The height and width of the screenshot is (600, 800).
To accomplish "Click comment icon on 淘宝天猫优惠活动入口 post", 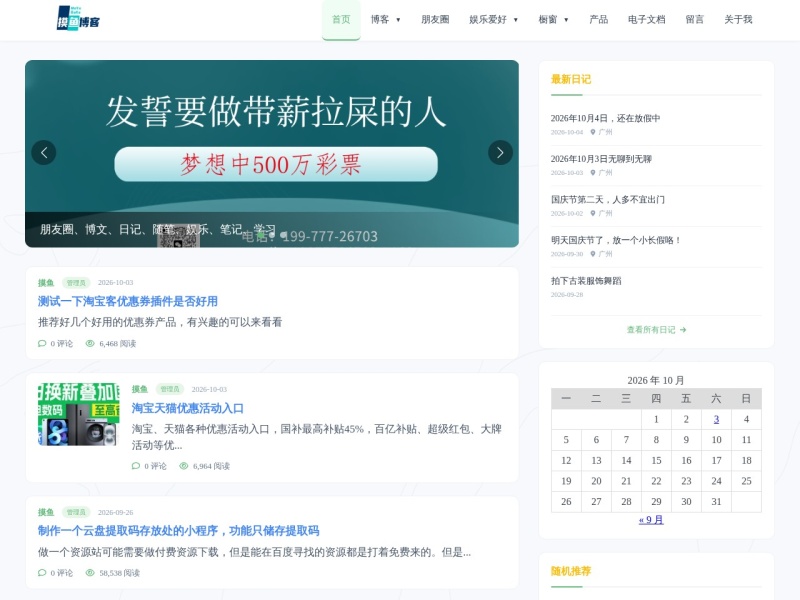I will point(136,466).
